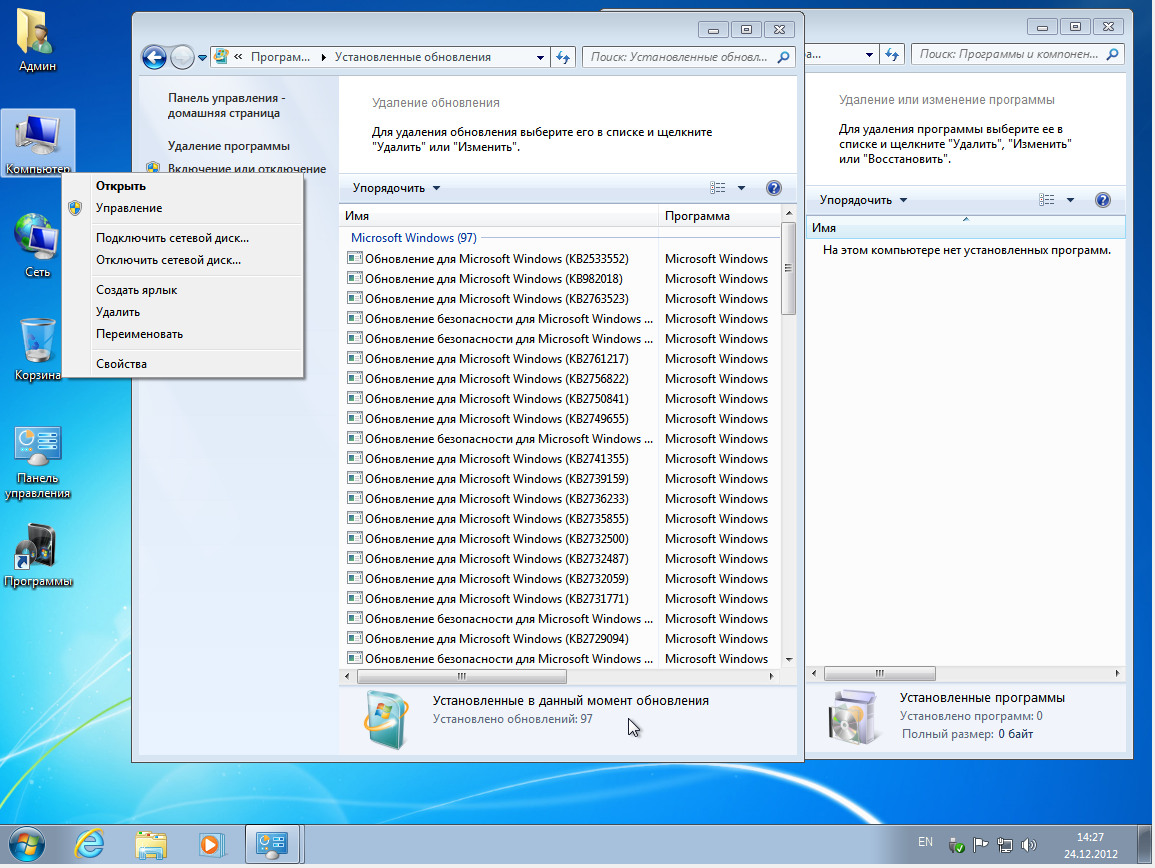Screen dimensions: 1155x868
Task: Select Подключить сетевой диск menu entry
Action: [x=172, y=238]
